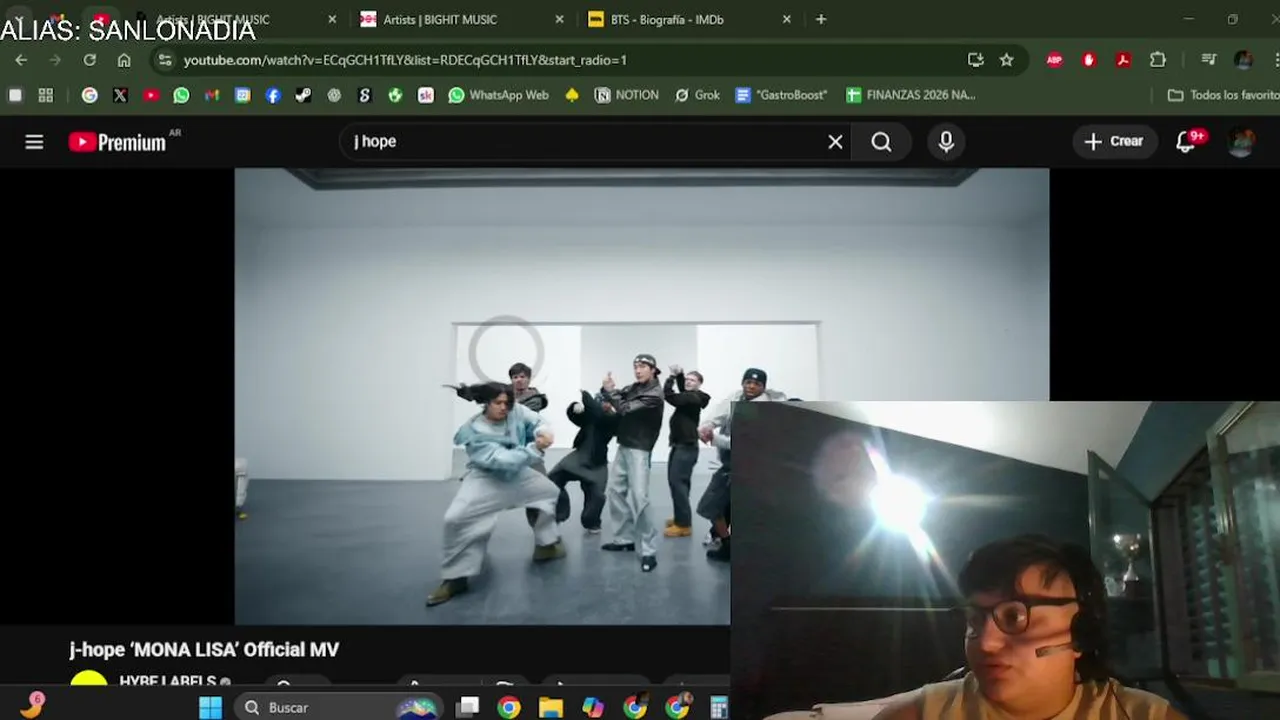The width and height of the screenshot is (1280, 720).
Task: Open ChatGPT bookmark icon
Action: (x=334, y=95)
